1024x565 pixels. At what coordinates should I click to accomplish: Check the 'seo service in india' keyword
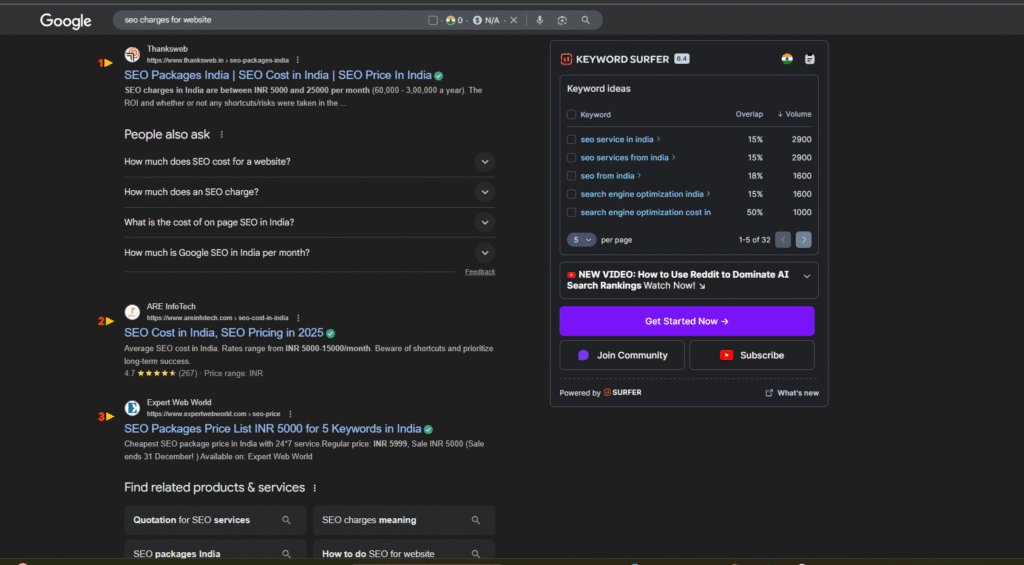point(571,139)
